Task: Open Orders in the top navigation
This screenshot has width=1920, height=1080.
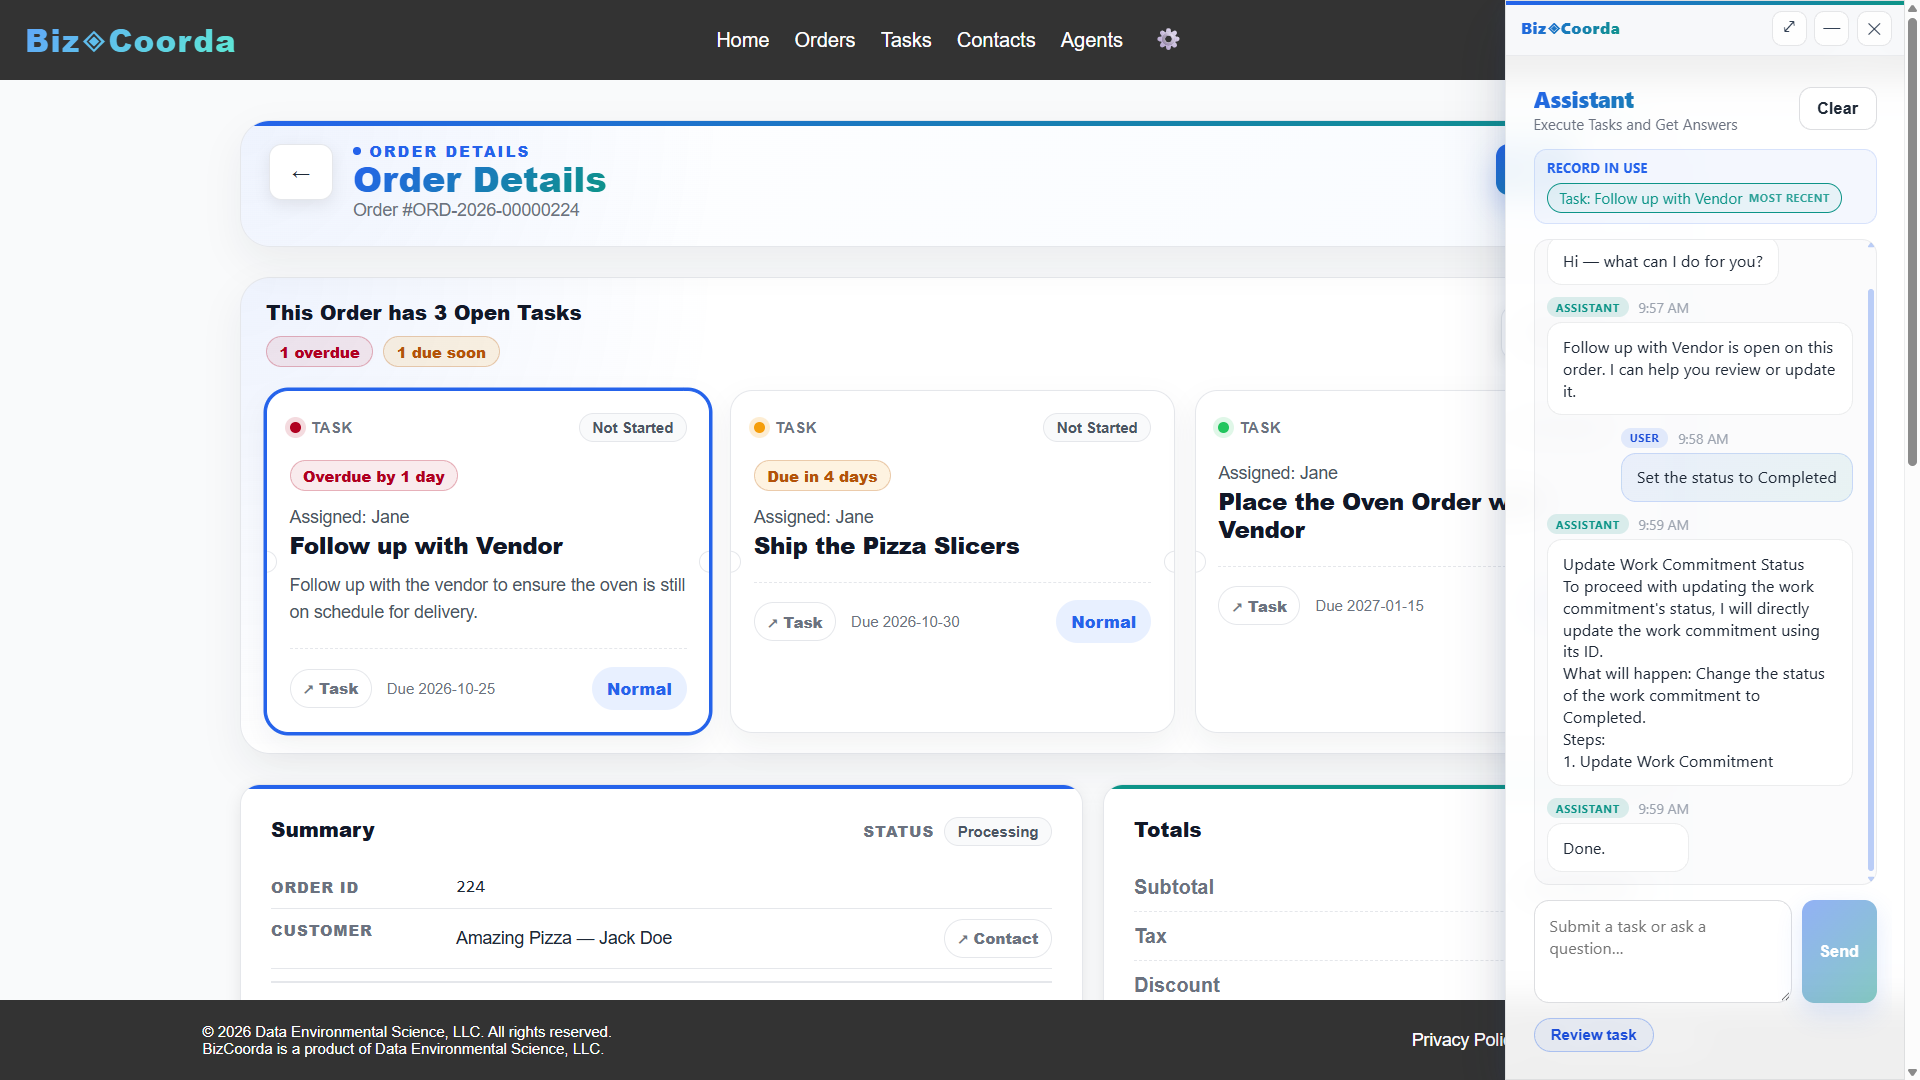Action: point(825,40)
